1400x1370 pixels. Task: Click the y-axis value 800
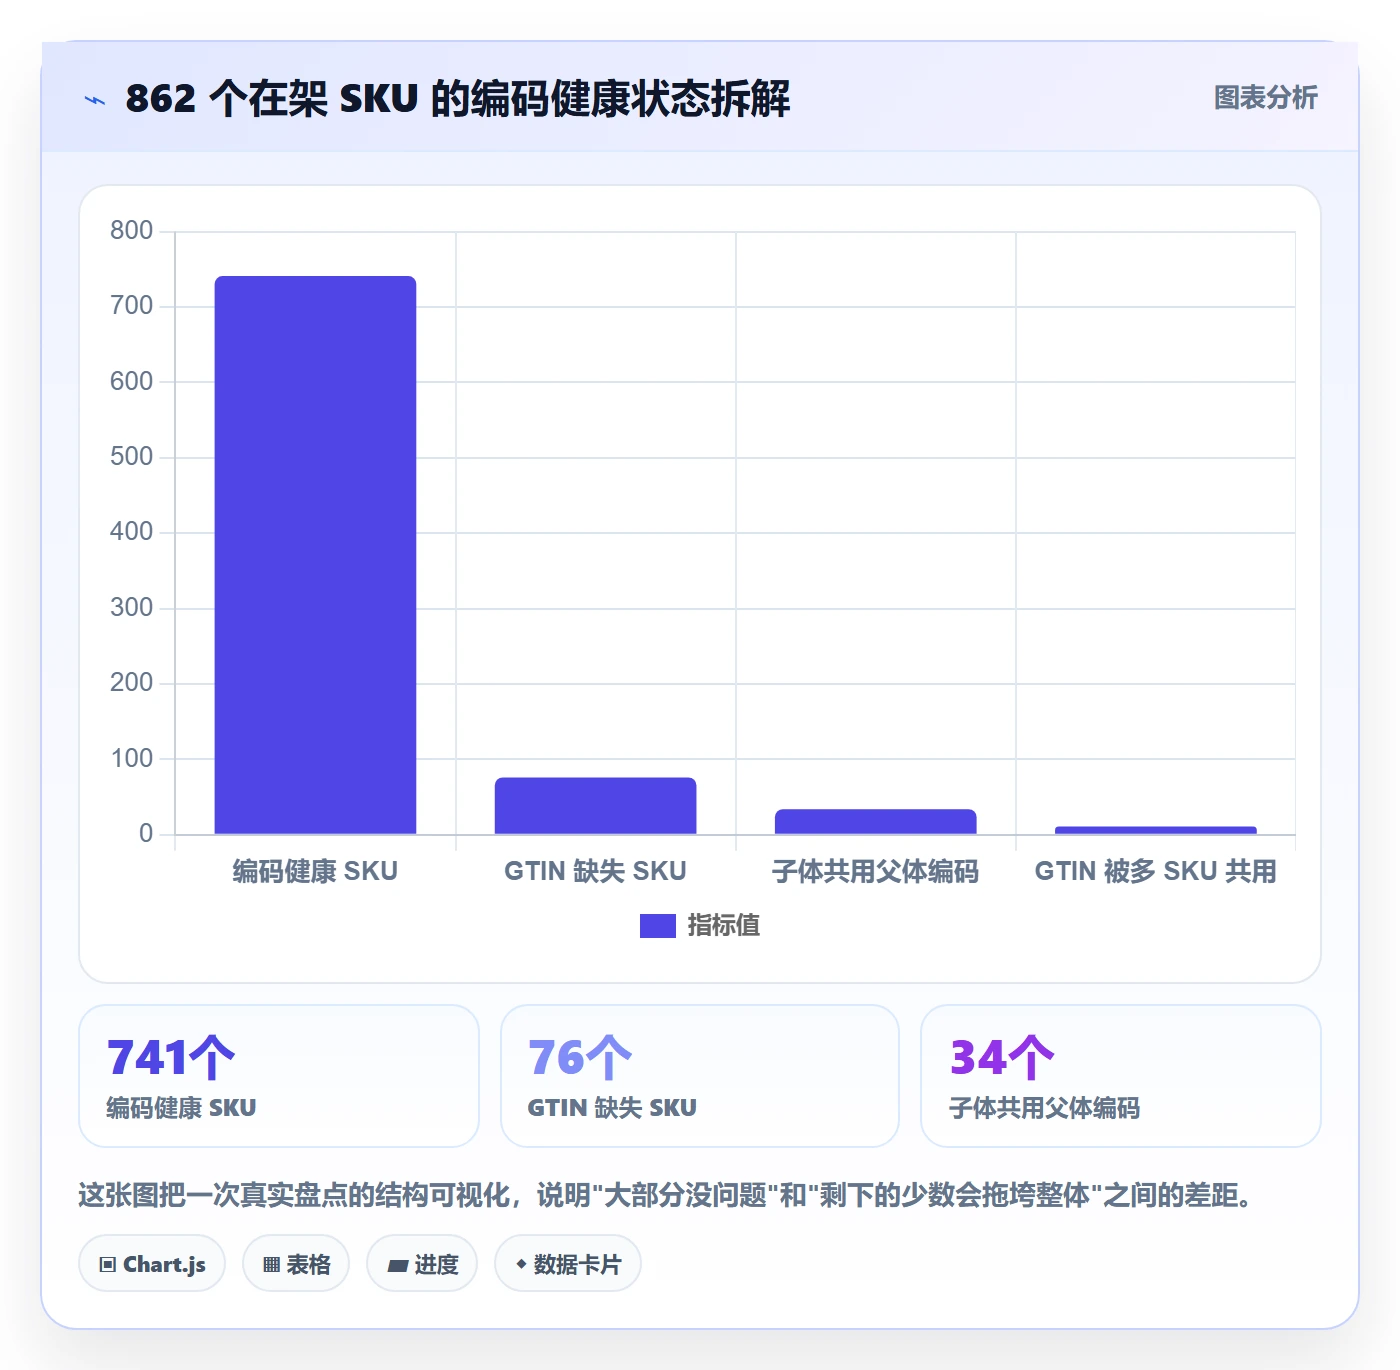tap(131, 231)
